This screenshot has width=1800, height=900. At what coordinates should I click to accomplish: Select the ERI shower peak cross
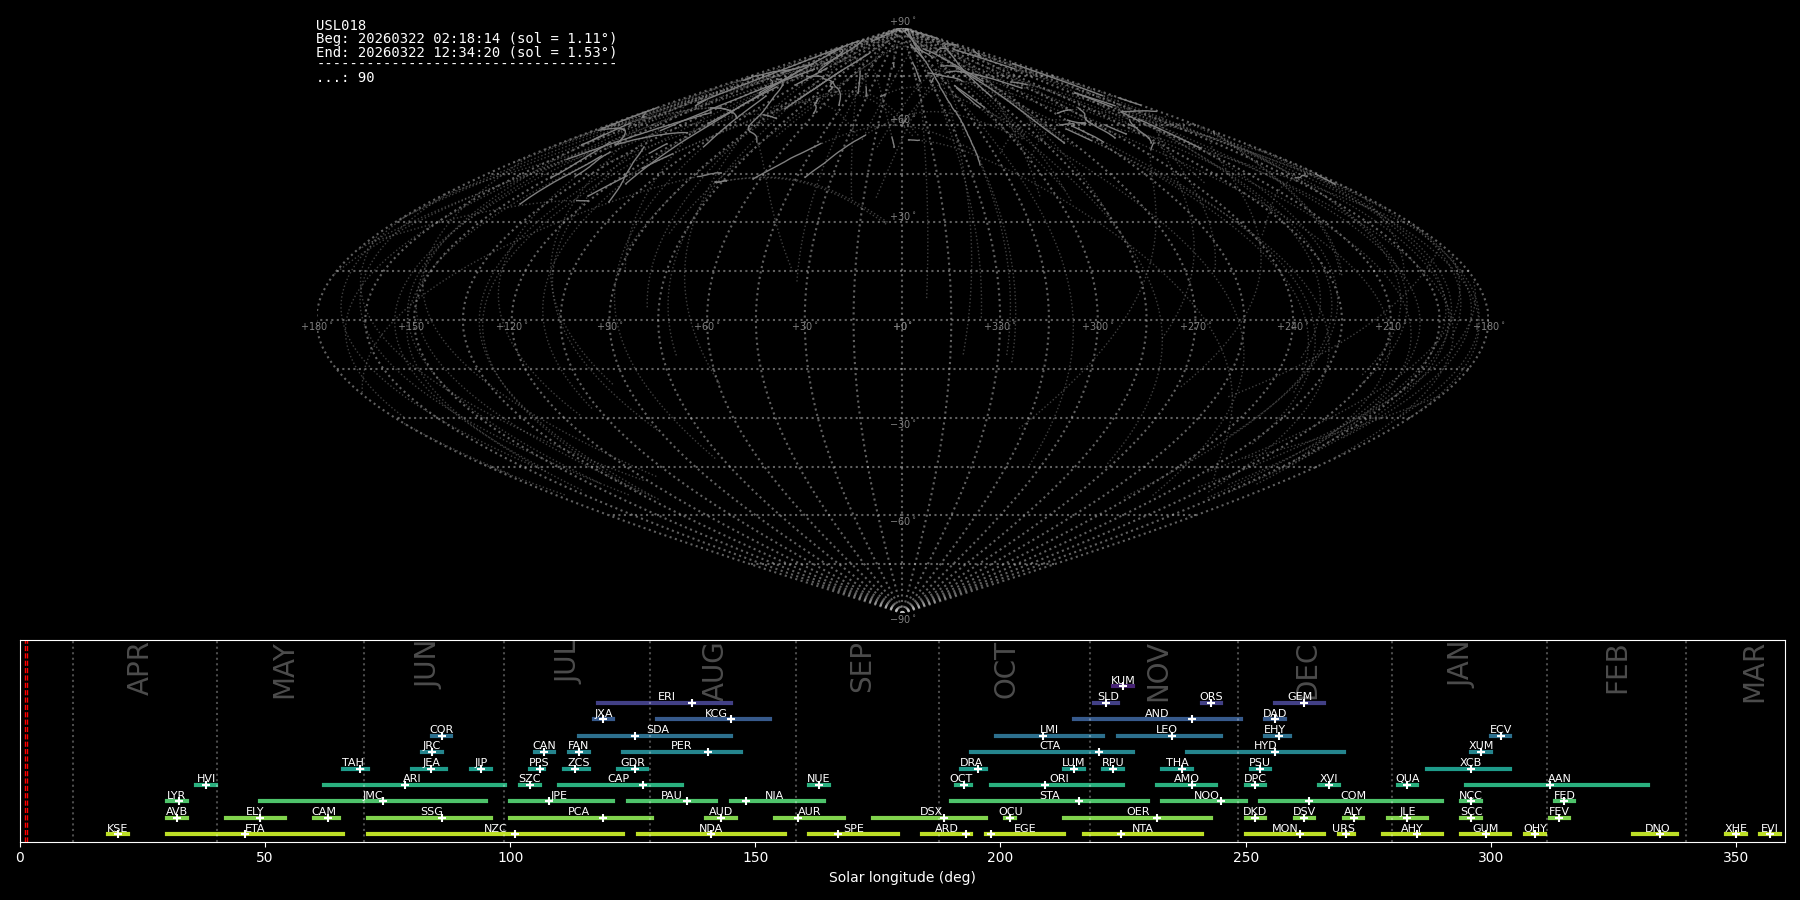[692, 703]
